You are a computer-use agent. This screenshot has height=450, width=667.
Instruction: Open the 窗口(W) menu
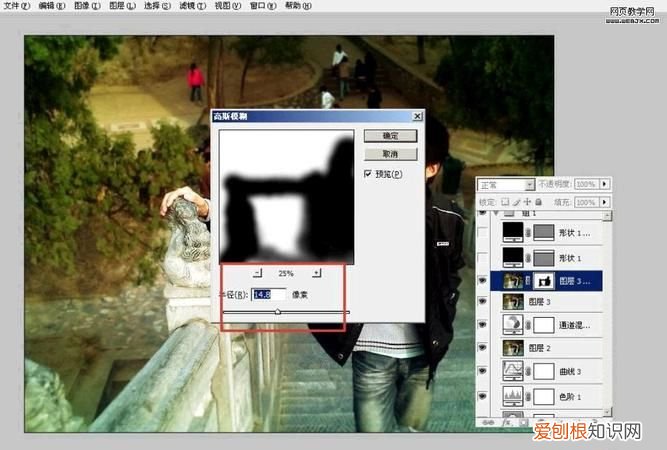click(263, 6)
